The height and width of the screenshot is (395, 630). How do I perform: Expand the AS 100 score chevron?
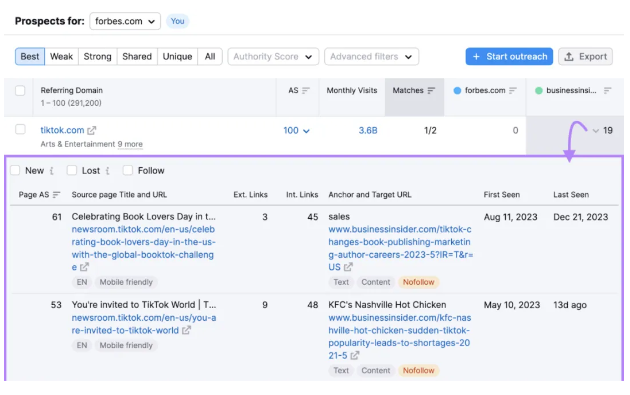click(x=306, y=131)
